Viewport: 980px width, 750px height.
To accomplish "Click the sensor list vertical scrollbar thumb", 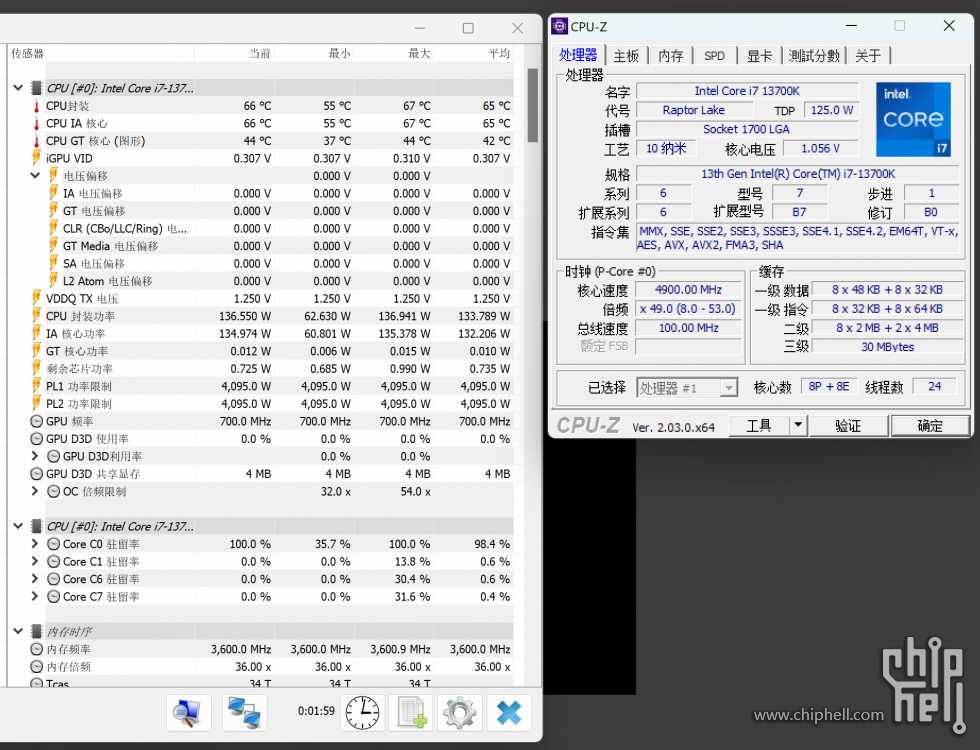I will point(532,106).
